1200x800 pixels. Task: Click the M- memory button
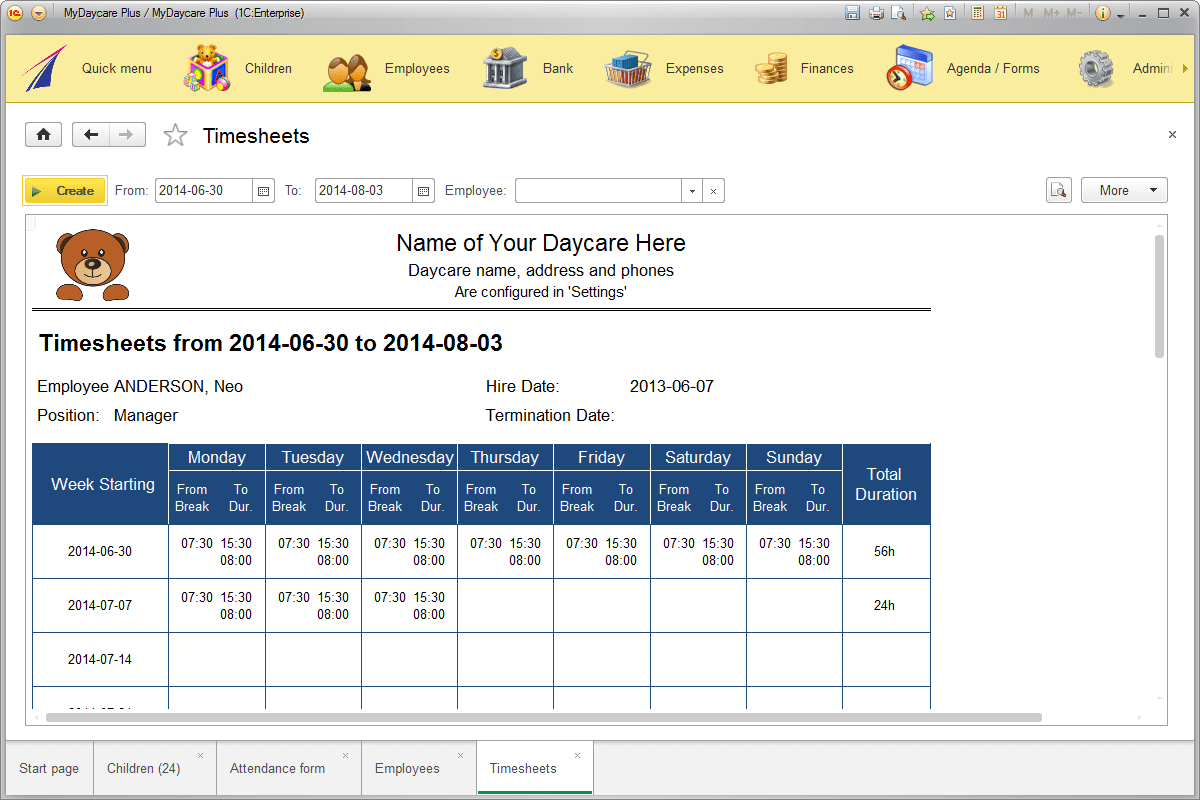click(1074, 13)
